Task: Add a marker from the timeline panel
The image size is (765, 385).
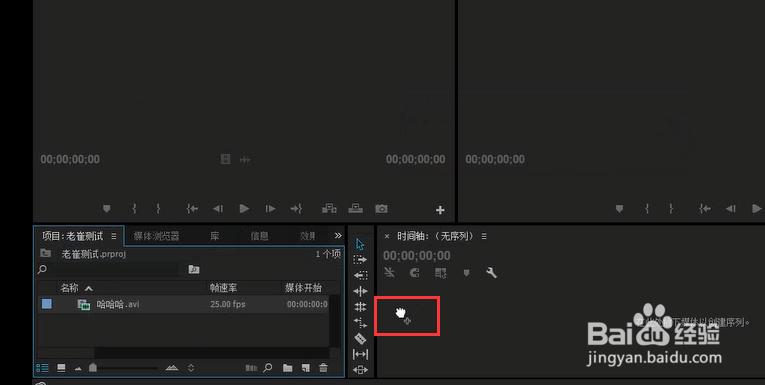Action: (x=466, y=273)
